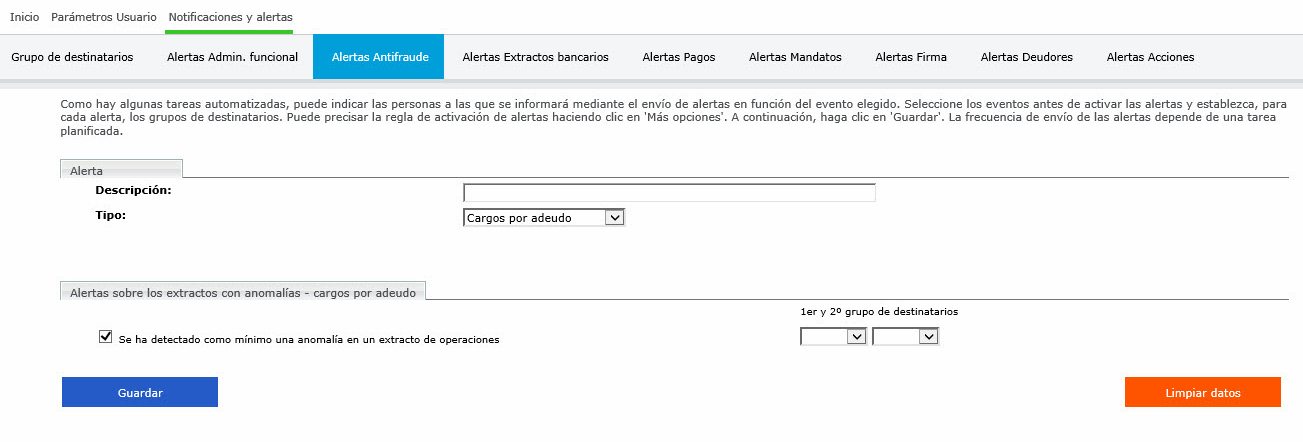Screen dimensions: 1303x442
Task: Open Alertas Admin. funcional tab
Action: [232, 57]
